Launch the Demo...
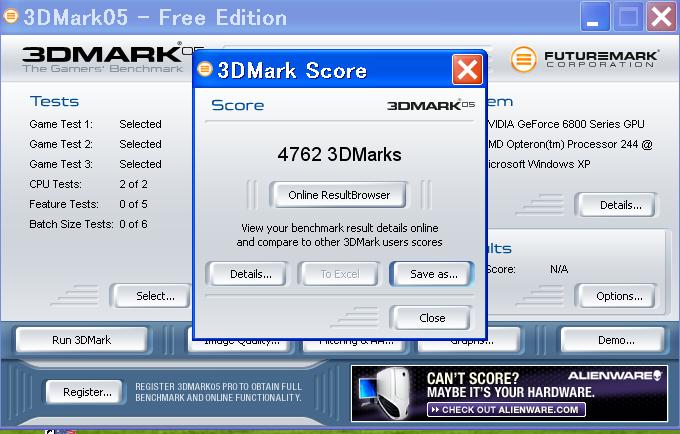This screenshot has width=680, height=434. click(x=613, y=340)
